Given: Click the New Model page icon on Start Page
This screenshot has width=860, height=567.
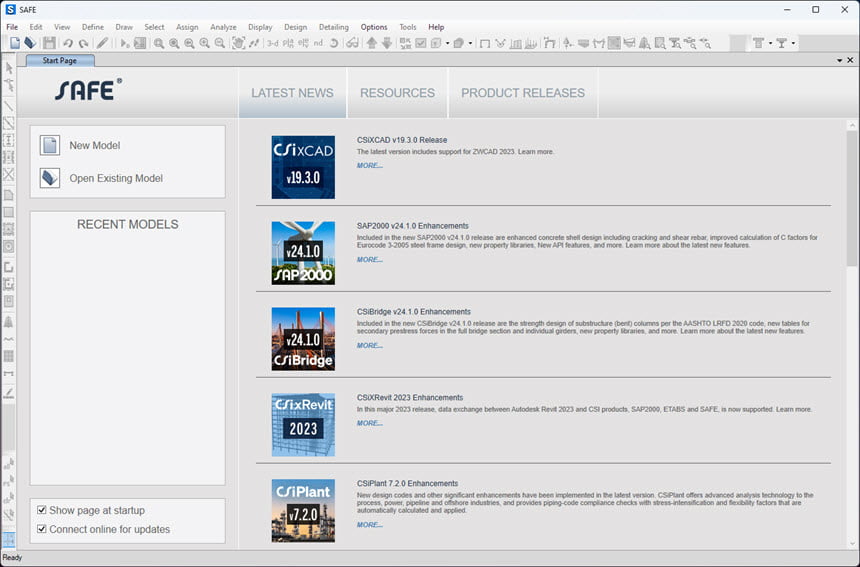Looking at the screenshot, I should click(50, 145).
